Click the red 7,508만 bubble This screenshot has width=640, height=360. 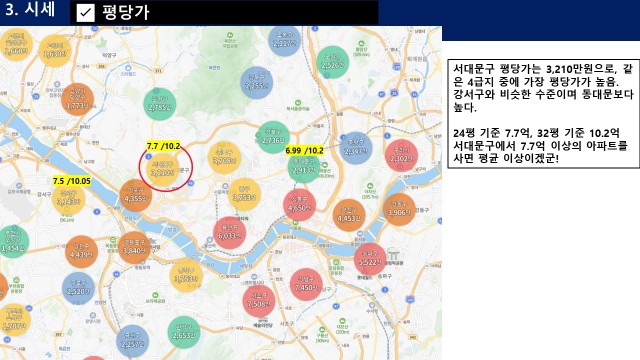coord(258,301)
